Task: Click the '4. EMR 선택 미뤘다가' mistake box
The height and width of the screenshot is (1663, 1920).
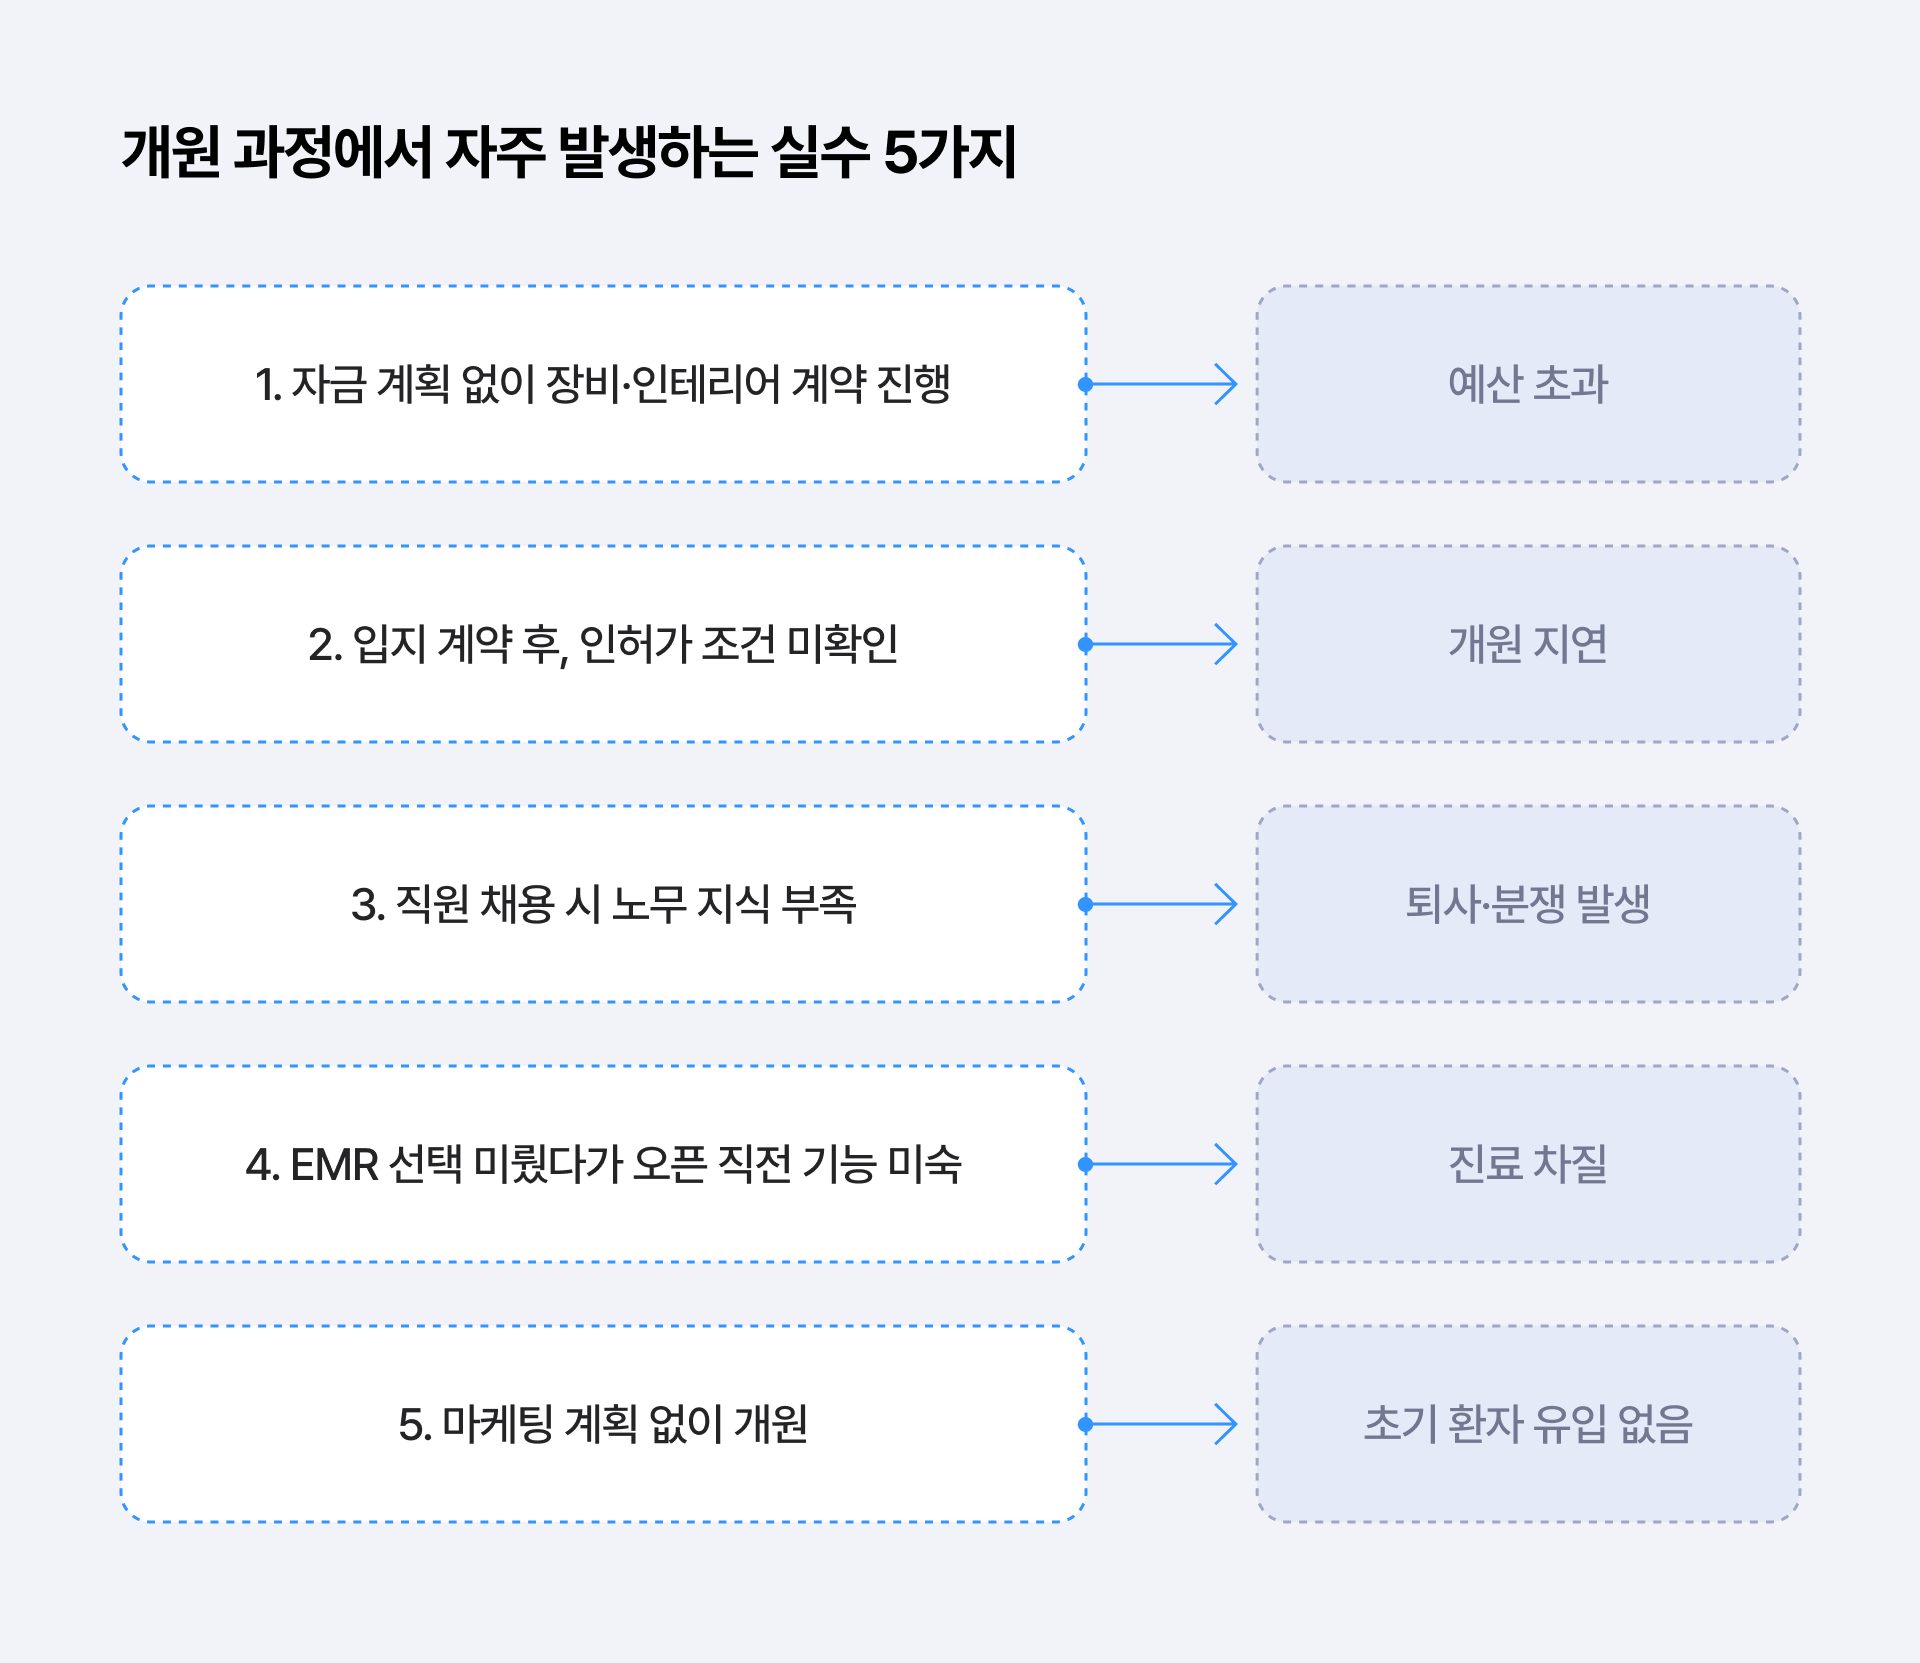Action: click(602, 1164)
